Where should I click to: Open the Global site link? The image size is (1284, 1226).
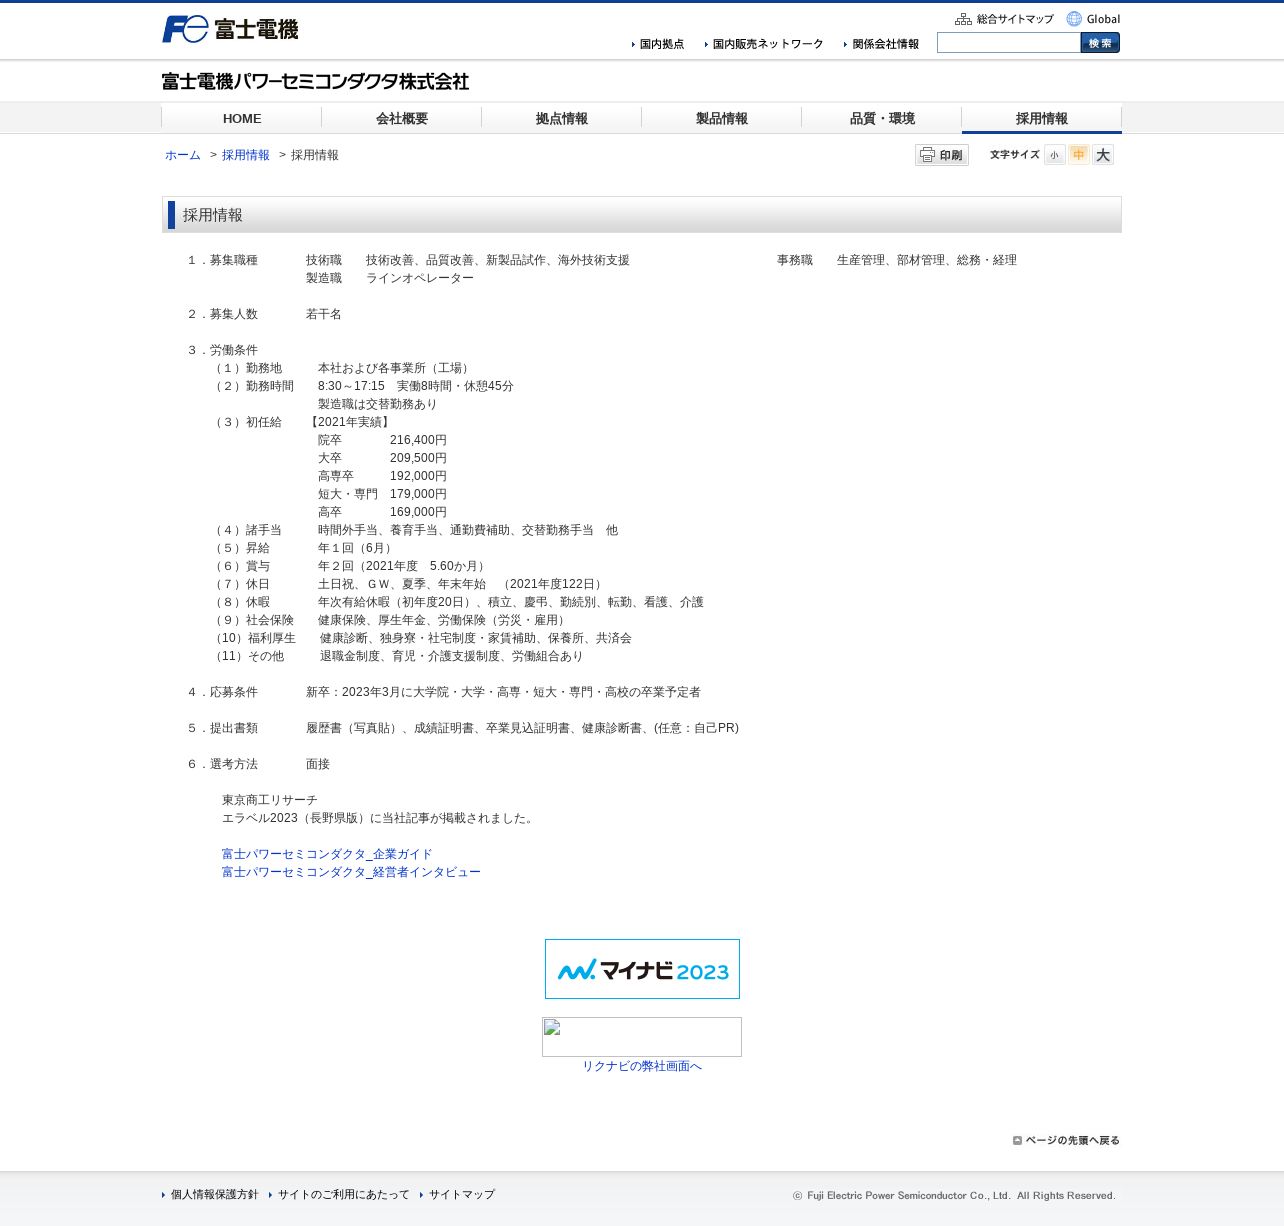1093,19
